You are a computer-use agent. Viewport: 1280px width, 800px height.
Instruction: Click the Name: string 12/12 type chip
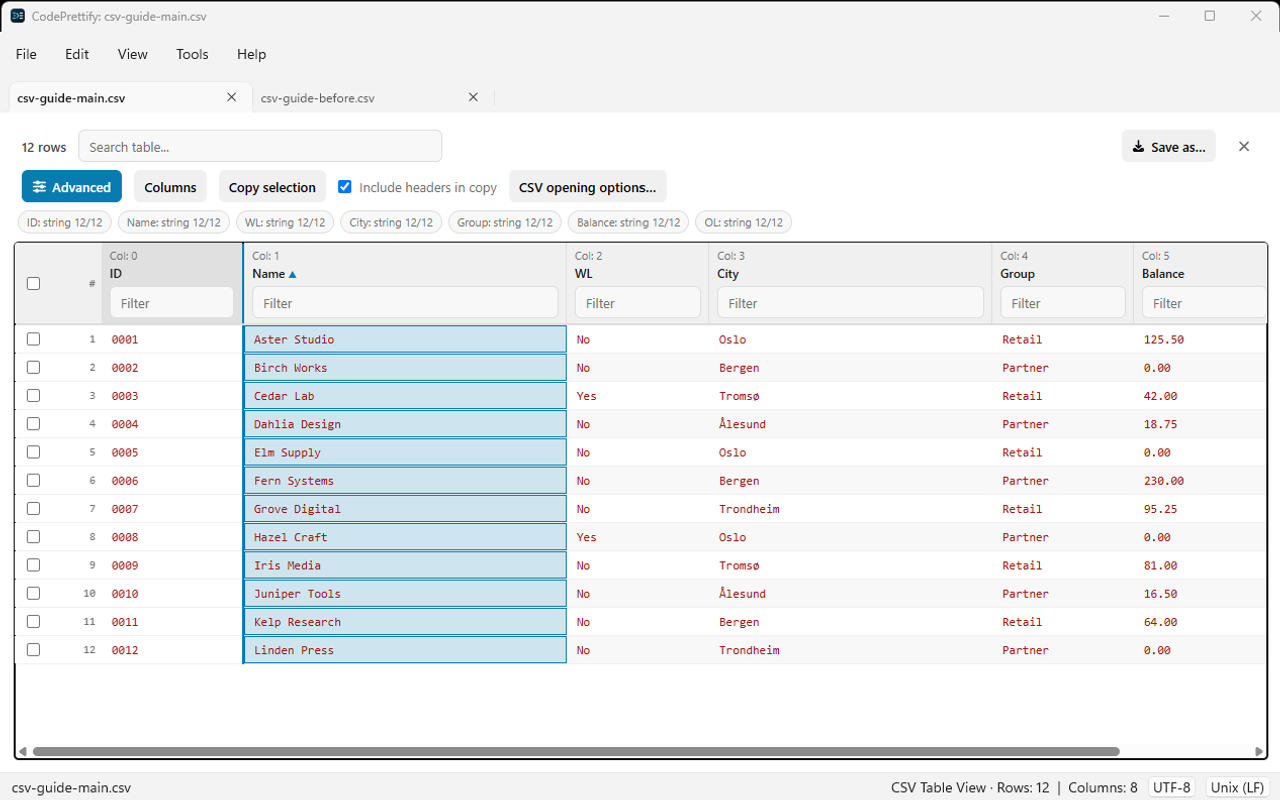(x=174, y=222)
